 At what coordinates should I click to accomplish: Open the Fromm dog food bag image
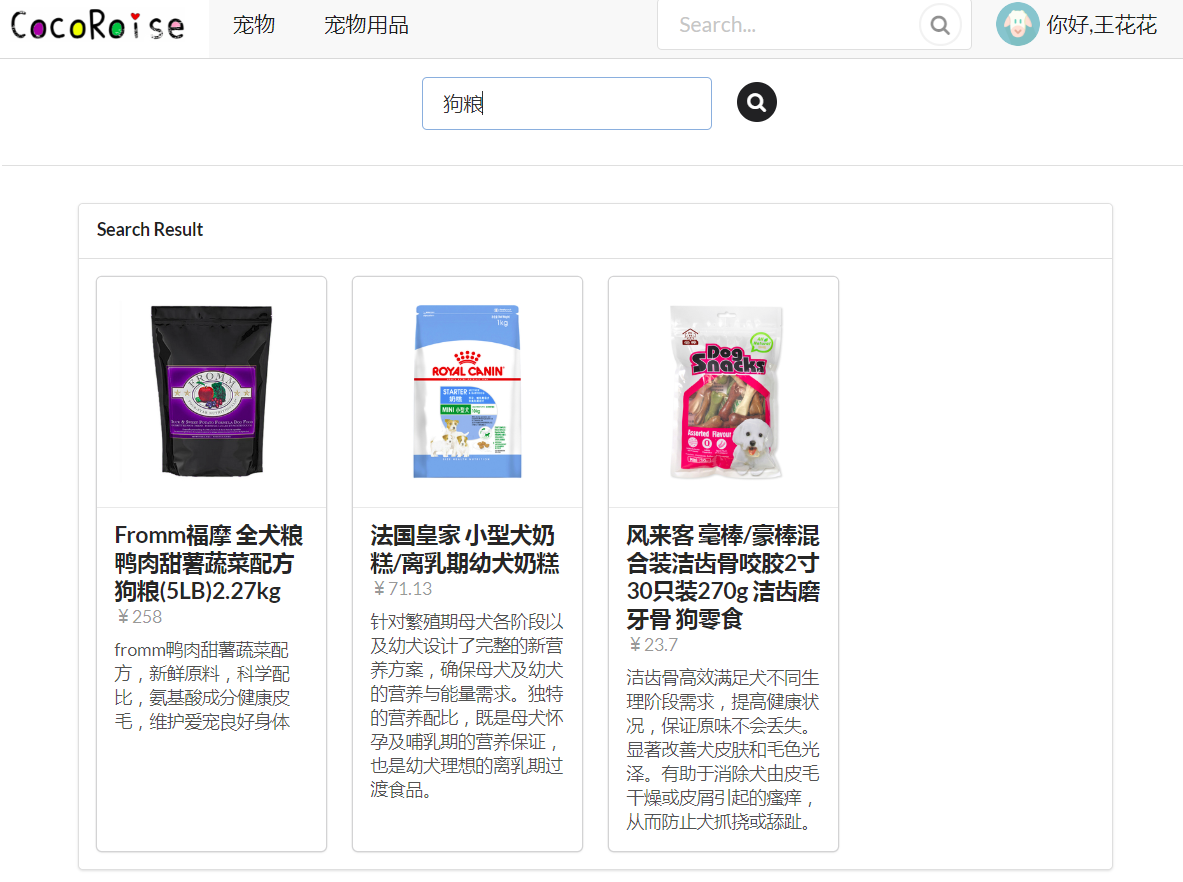(x=211, y=391)
